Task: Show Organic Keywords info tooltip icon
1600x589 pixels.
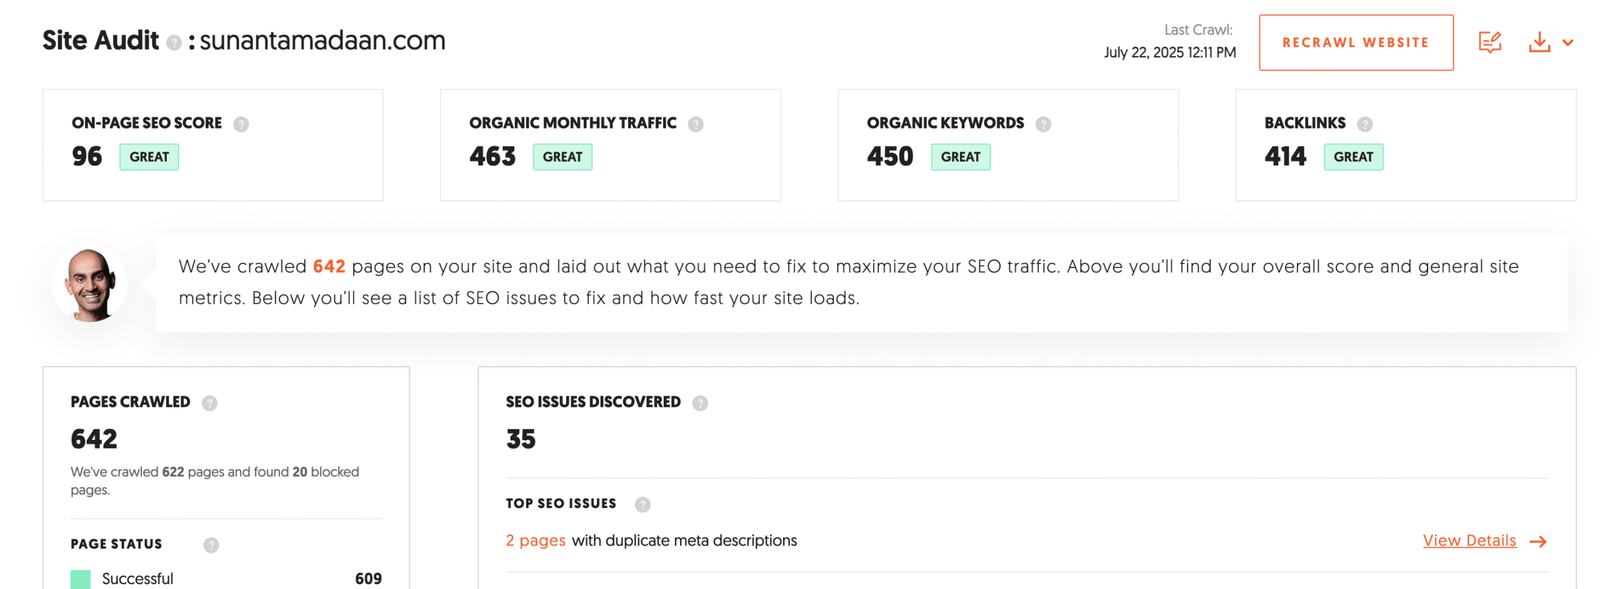Action: tap(1043, 124)
